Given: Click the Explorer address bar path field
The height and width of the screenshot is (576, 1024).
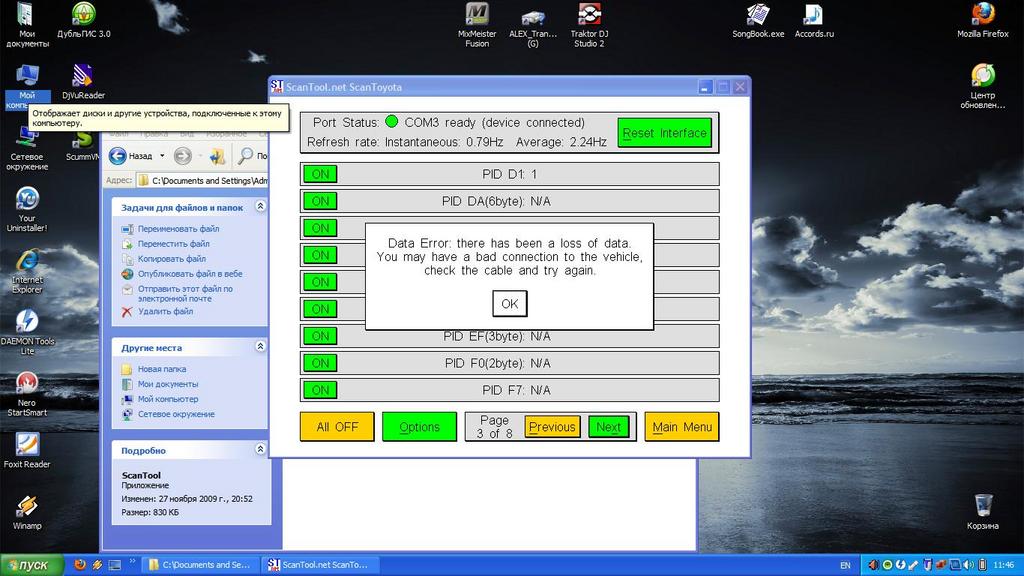Looking at the screenshot, I should [205, 181].
